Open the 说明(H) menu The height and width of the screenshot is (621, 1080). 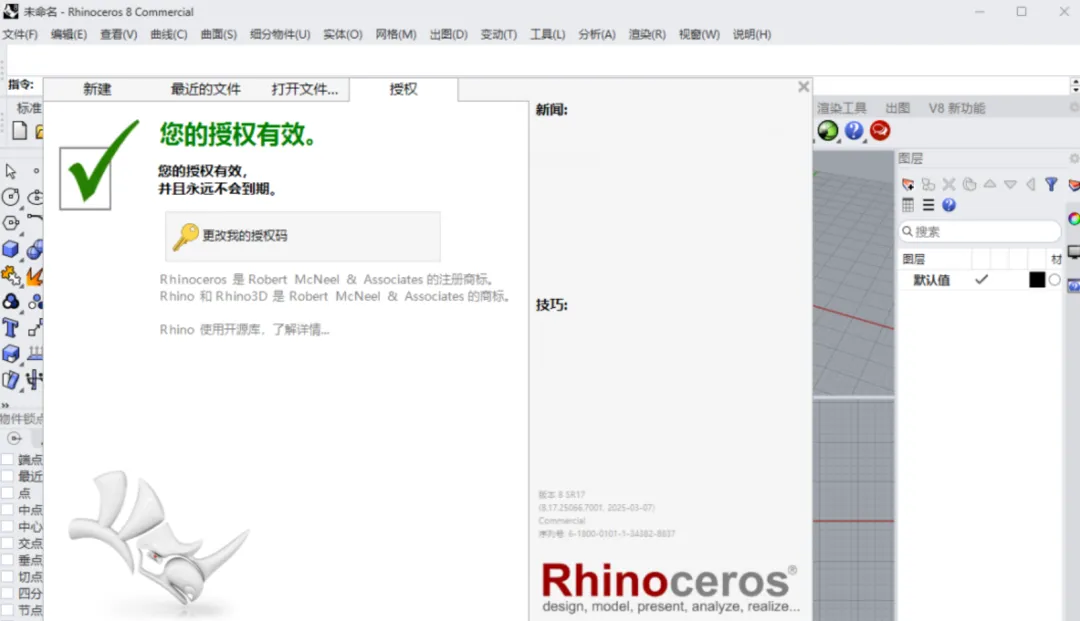pyautogui.click(x=751, y=34)
